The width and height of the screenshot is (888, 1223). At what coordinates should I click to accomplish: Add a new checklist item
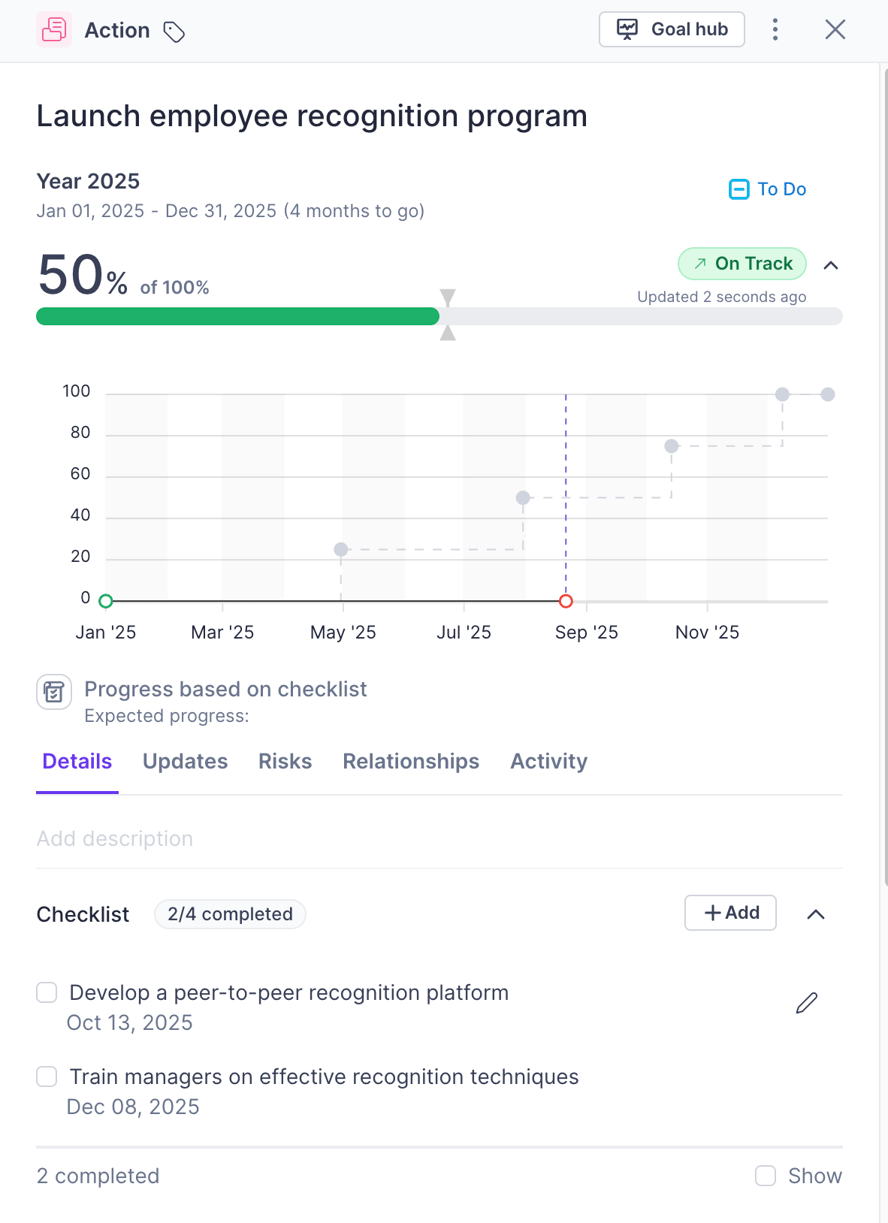point(731,912)
